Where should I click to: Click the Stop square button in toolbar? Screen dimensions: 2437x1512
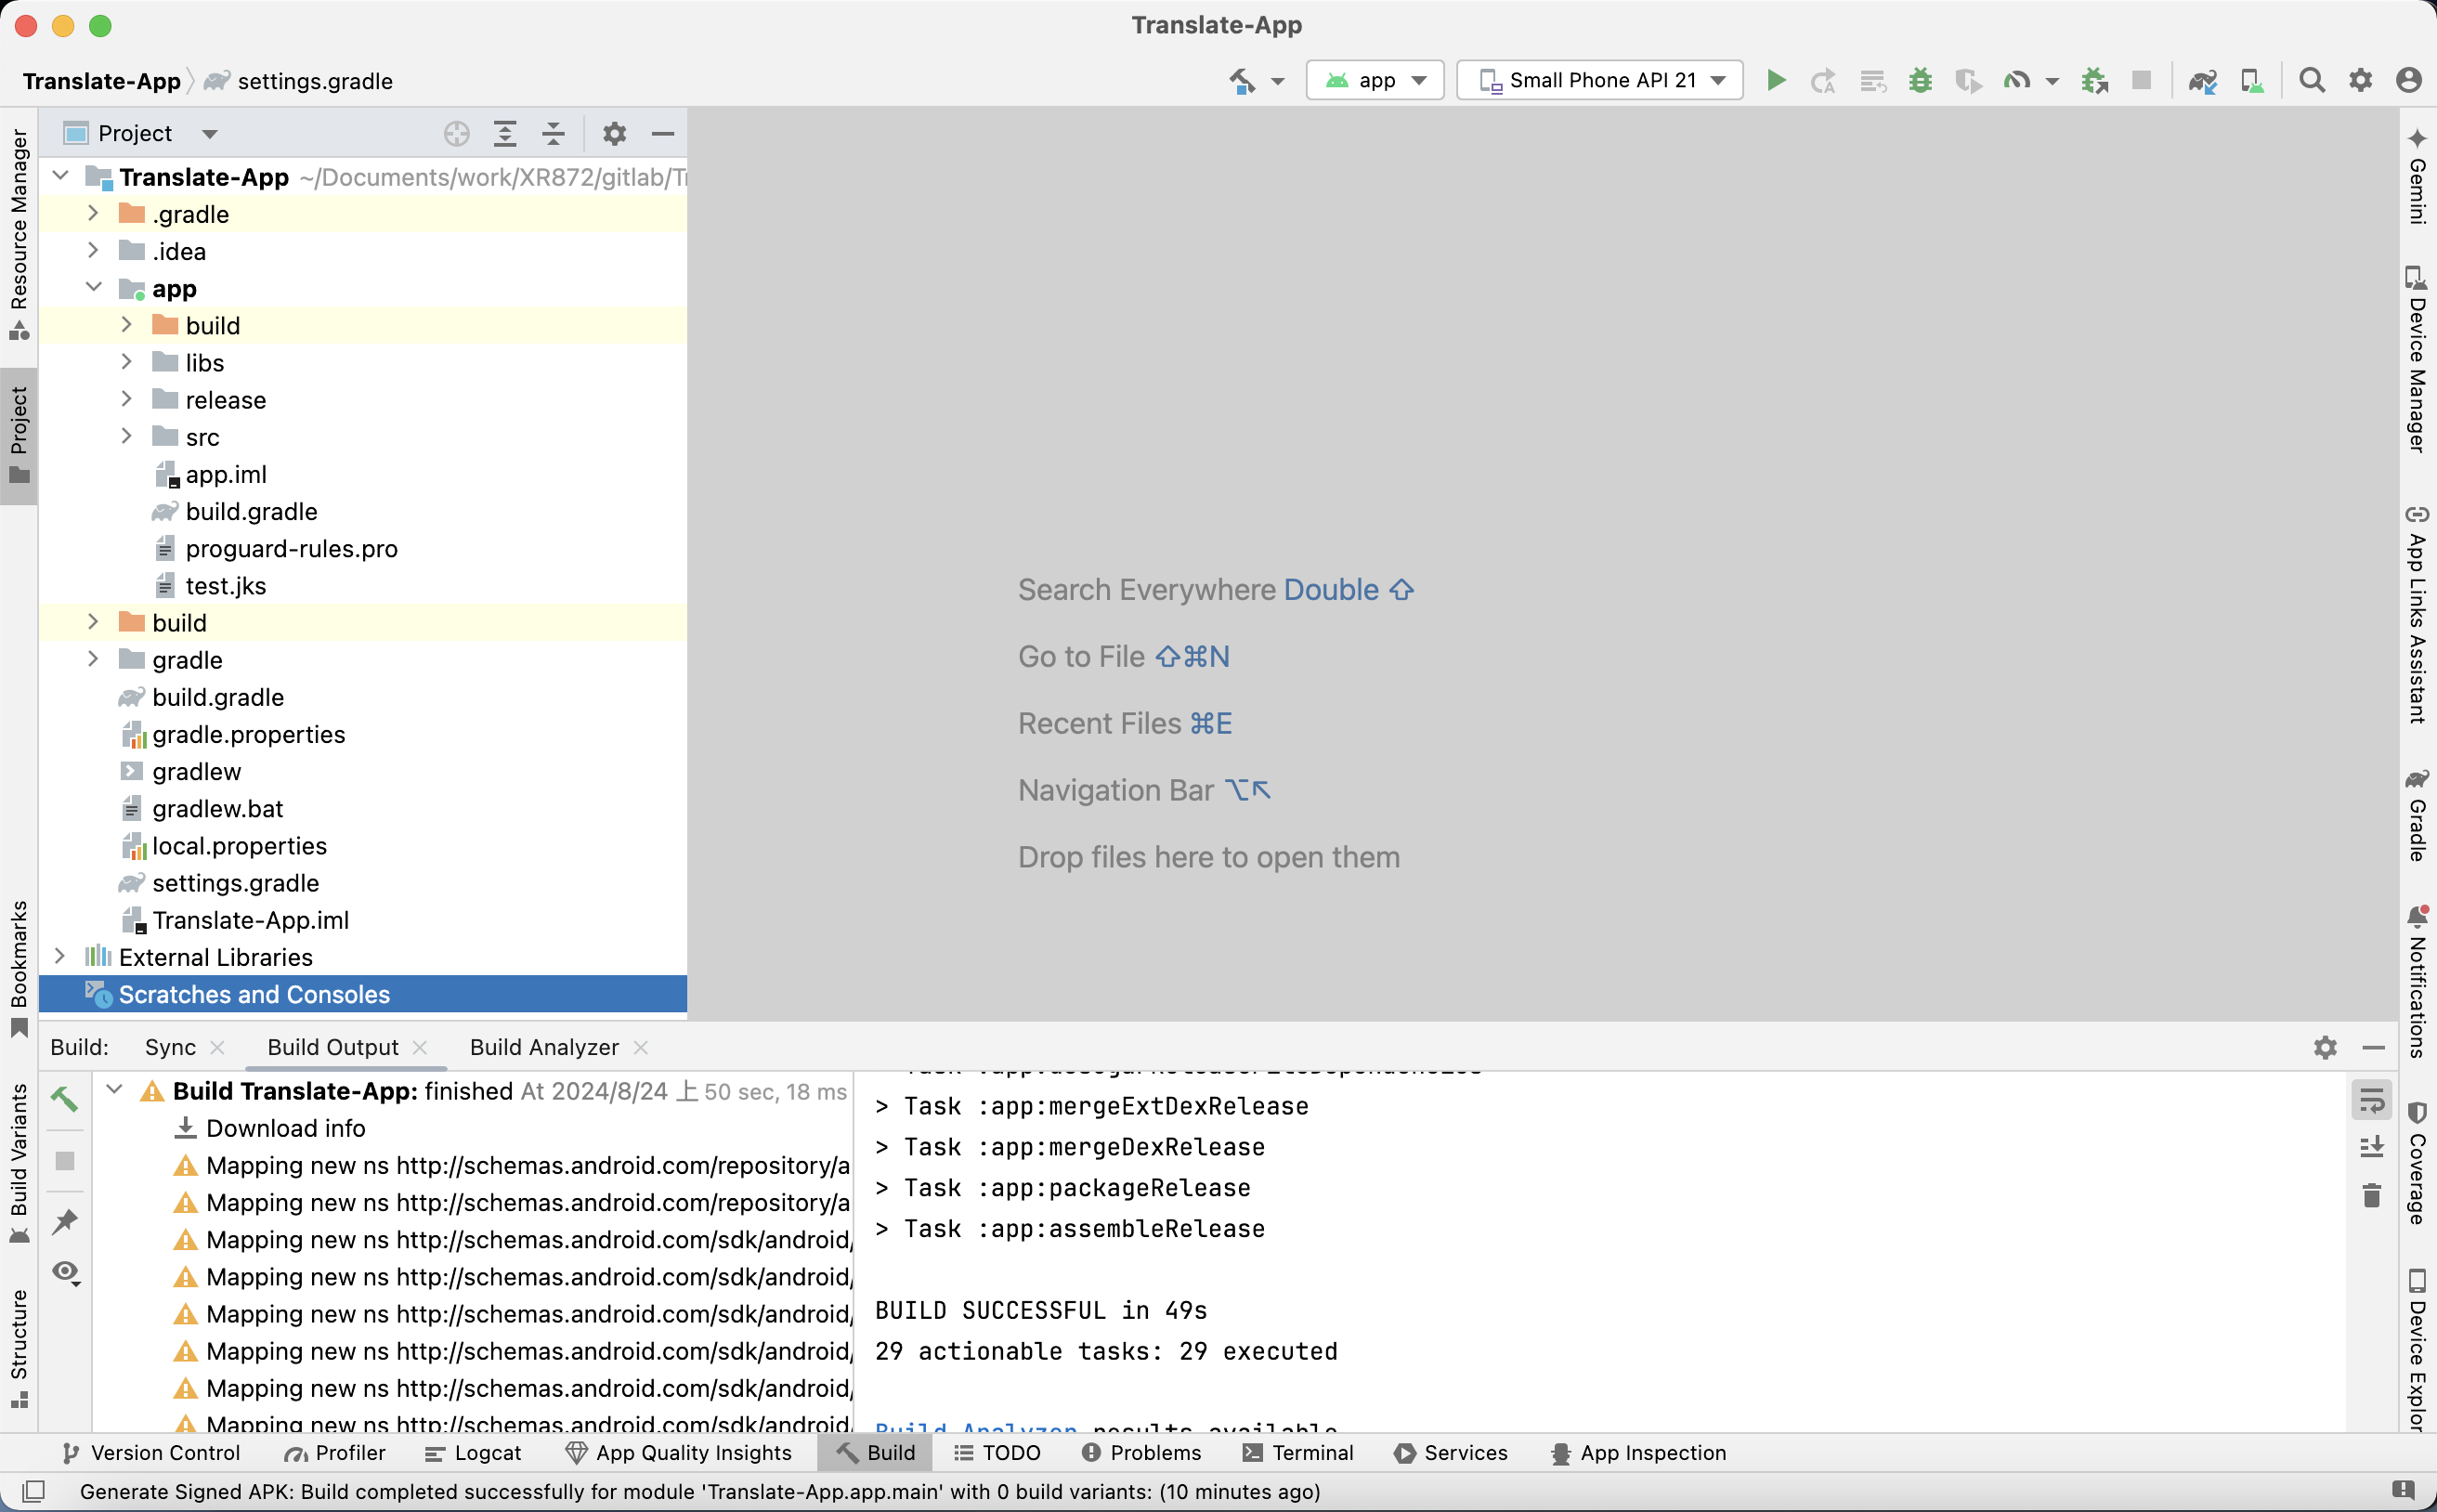coord(2141,80)
